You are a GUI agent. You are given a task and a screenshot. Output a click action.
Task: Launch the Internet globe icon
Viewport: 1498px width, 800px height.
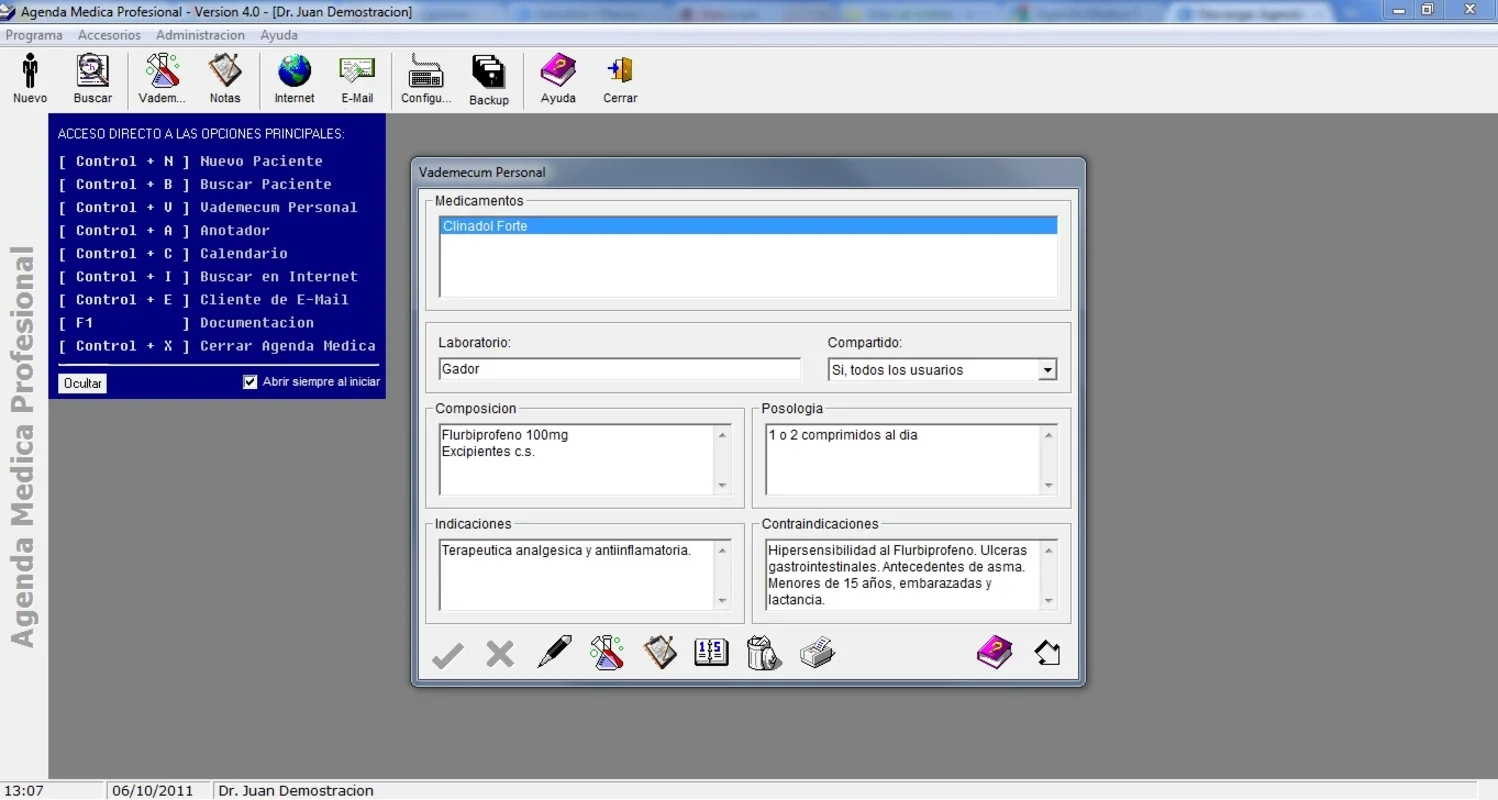click(294, 79)
